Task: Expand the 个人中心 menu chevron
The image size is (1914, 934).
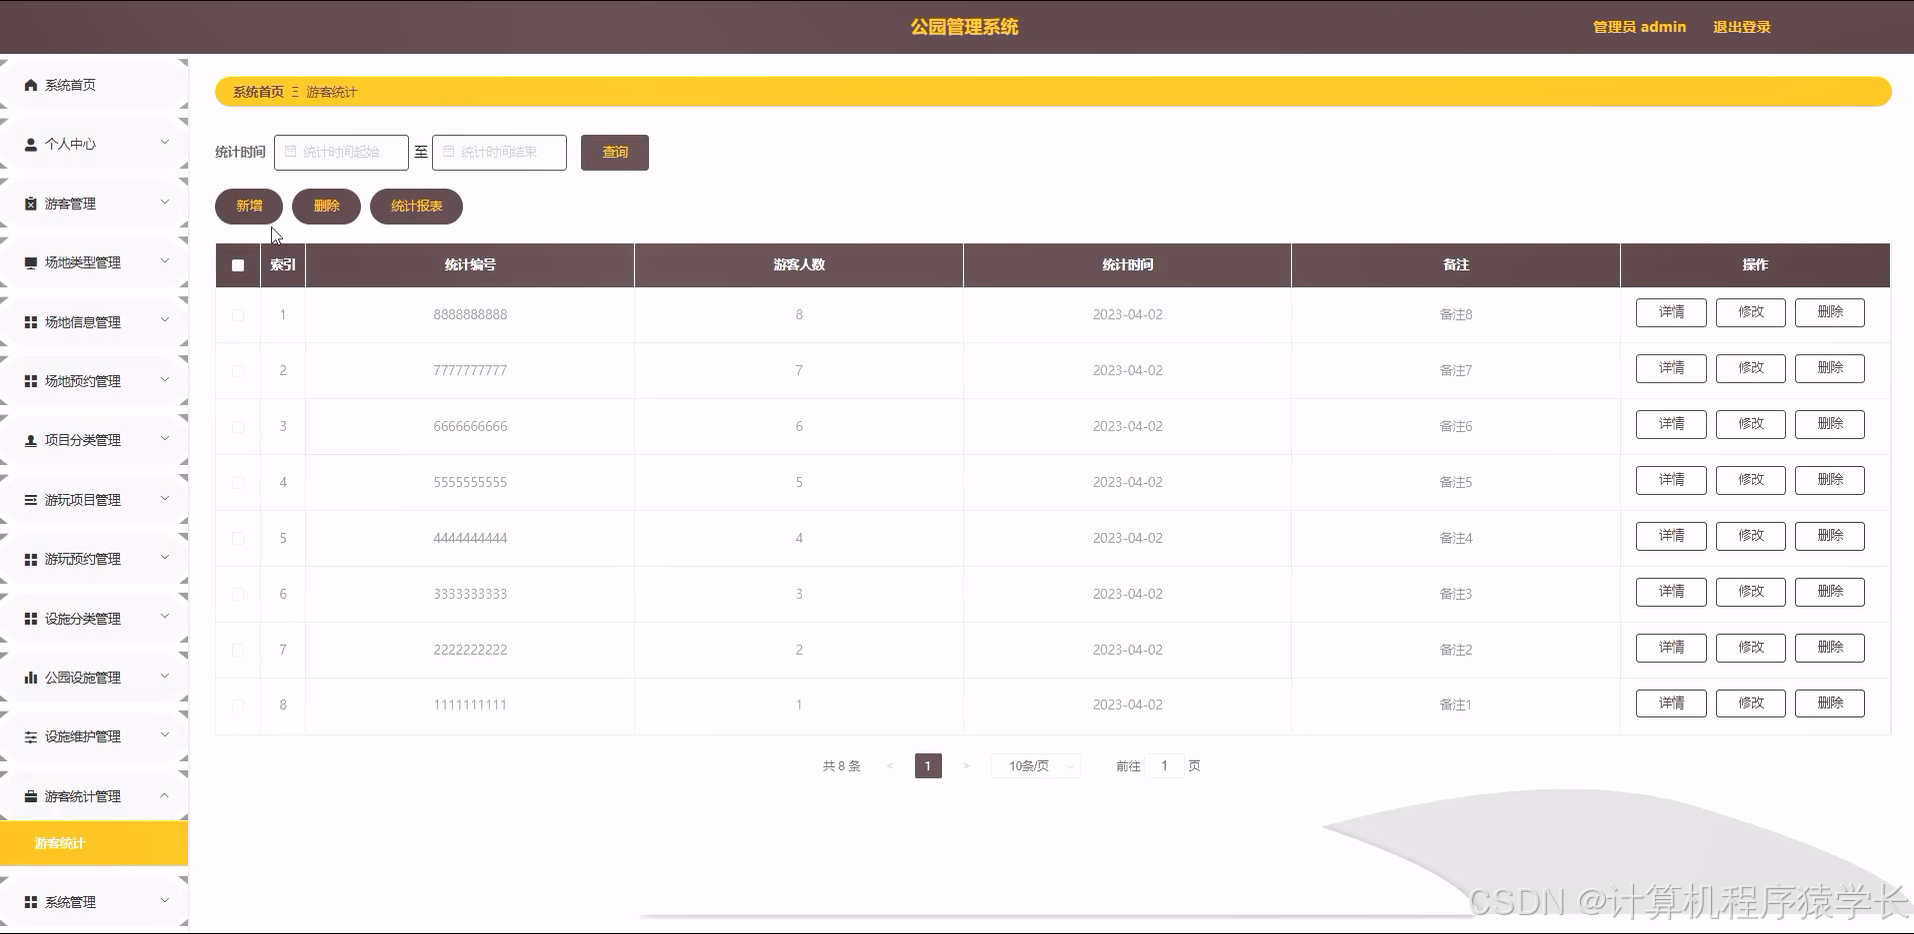Action: [165, 143]
